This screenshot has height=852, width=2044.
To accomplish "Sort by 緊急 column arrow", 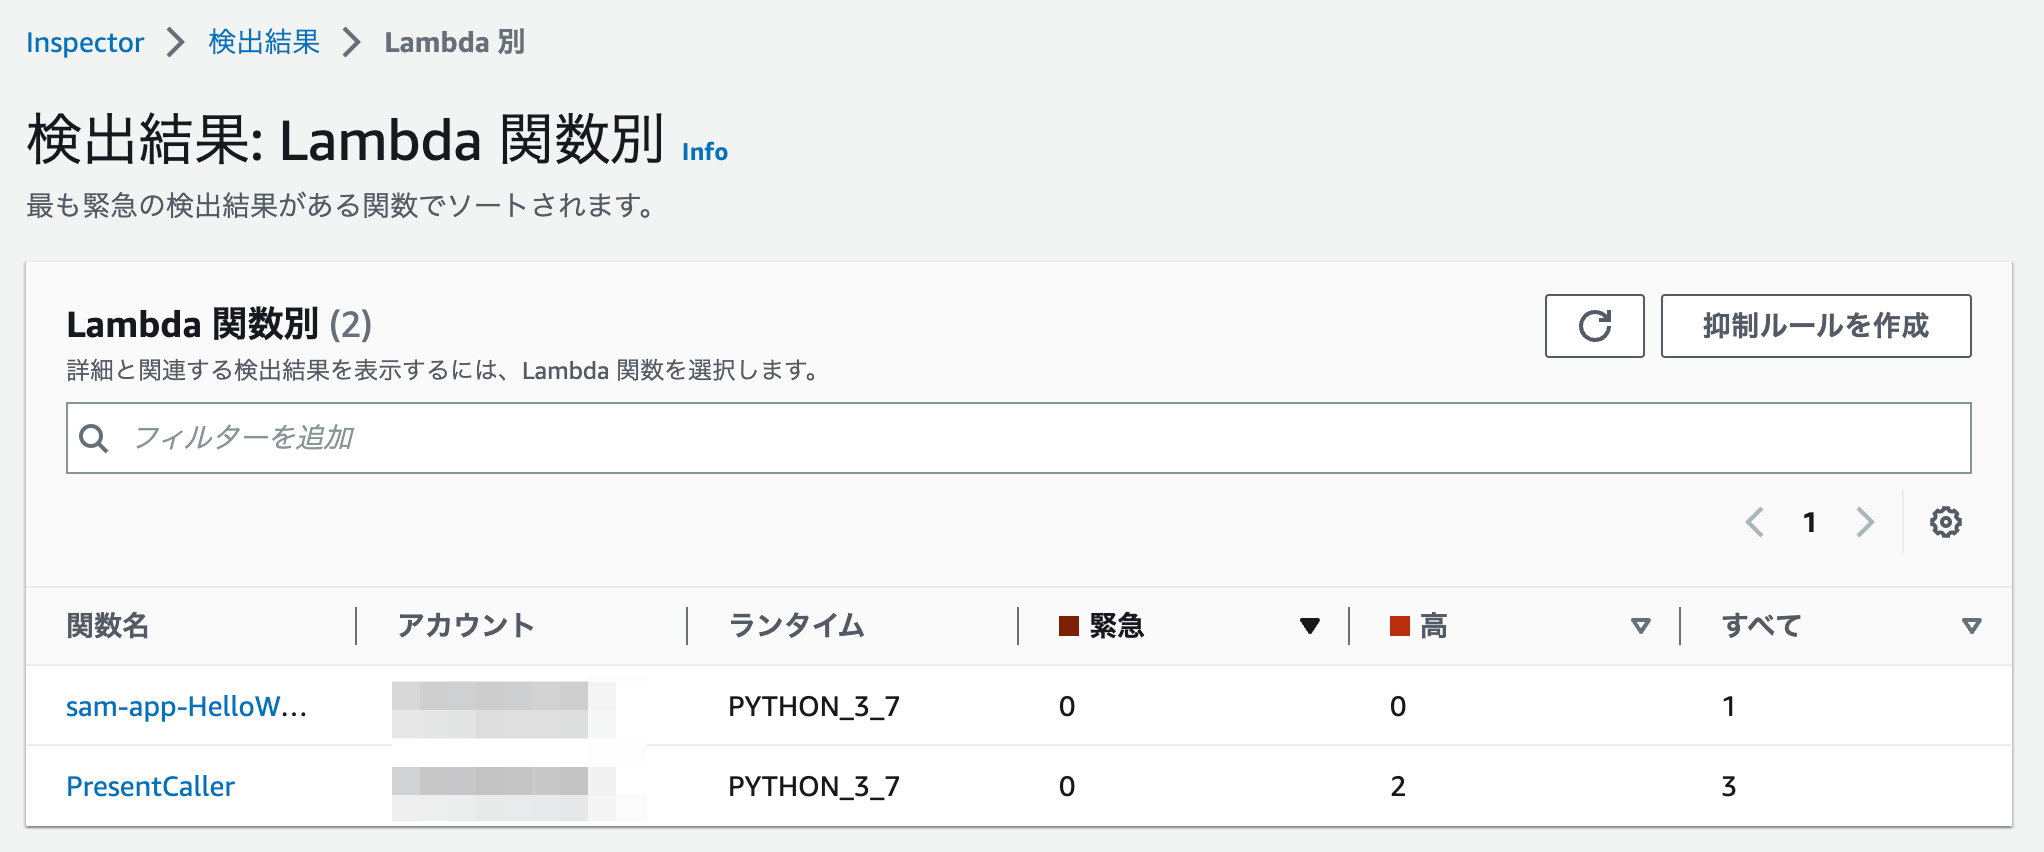I will coord(1309,626).
